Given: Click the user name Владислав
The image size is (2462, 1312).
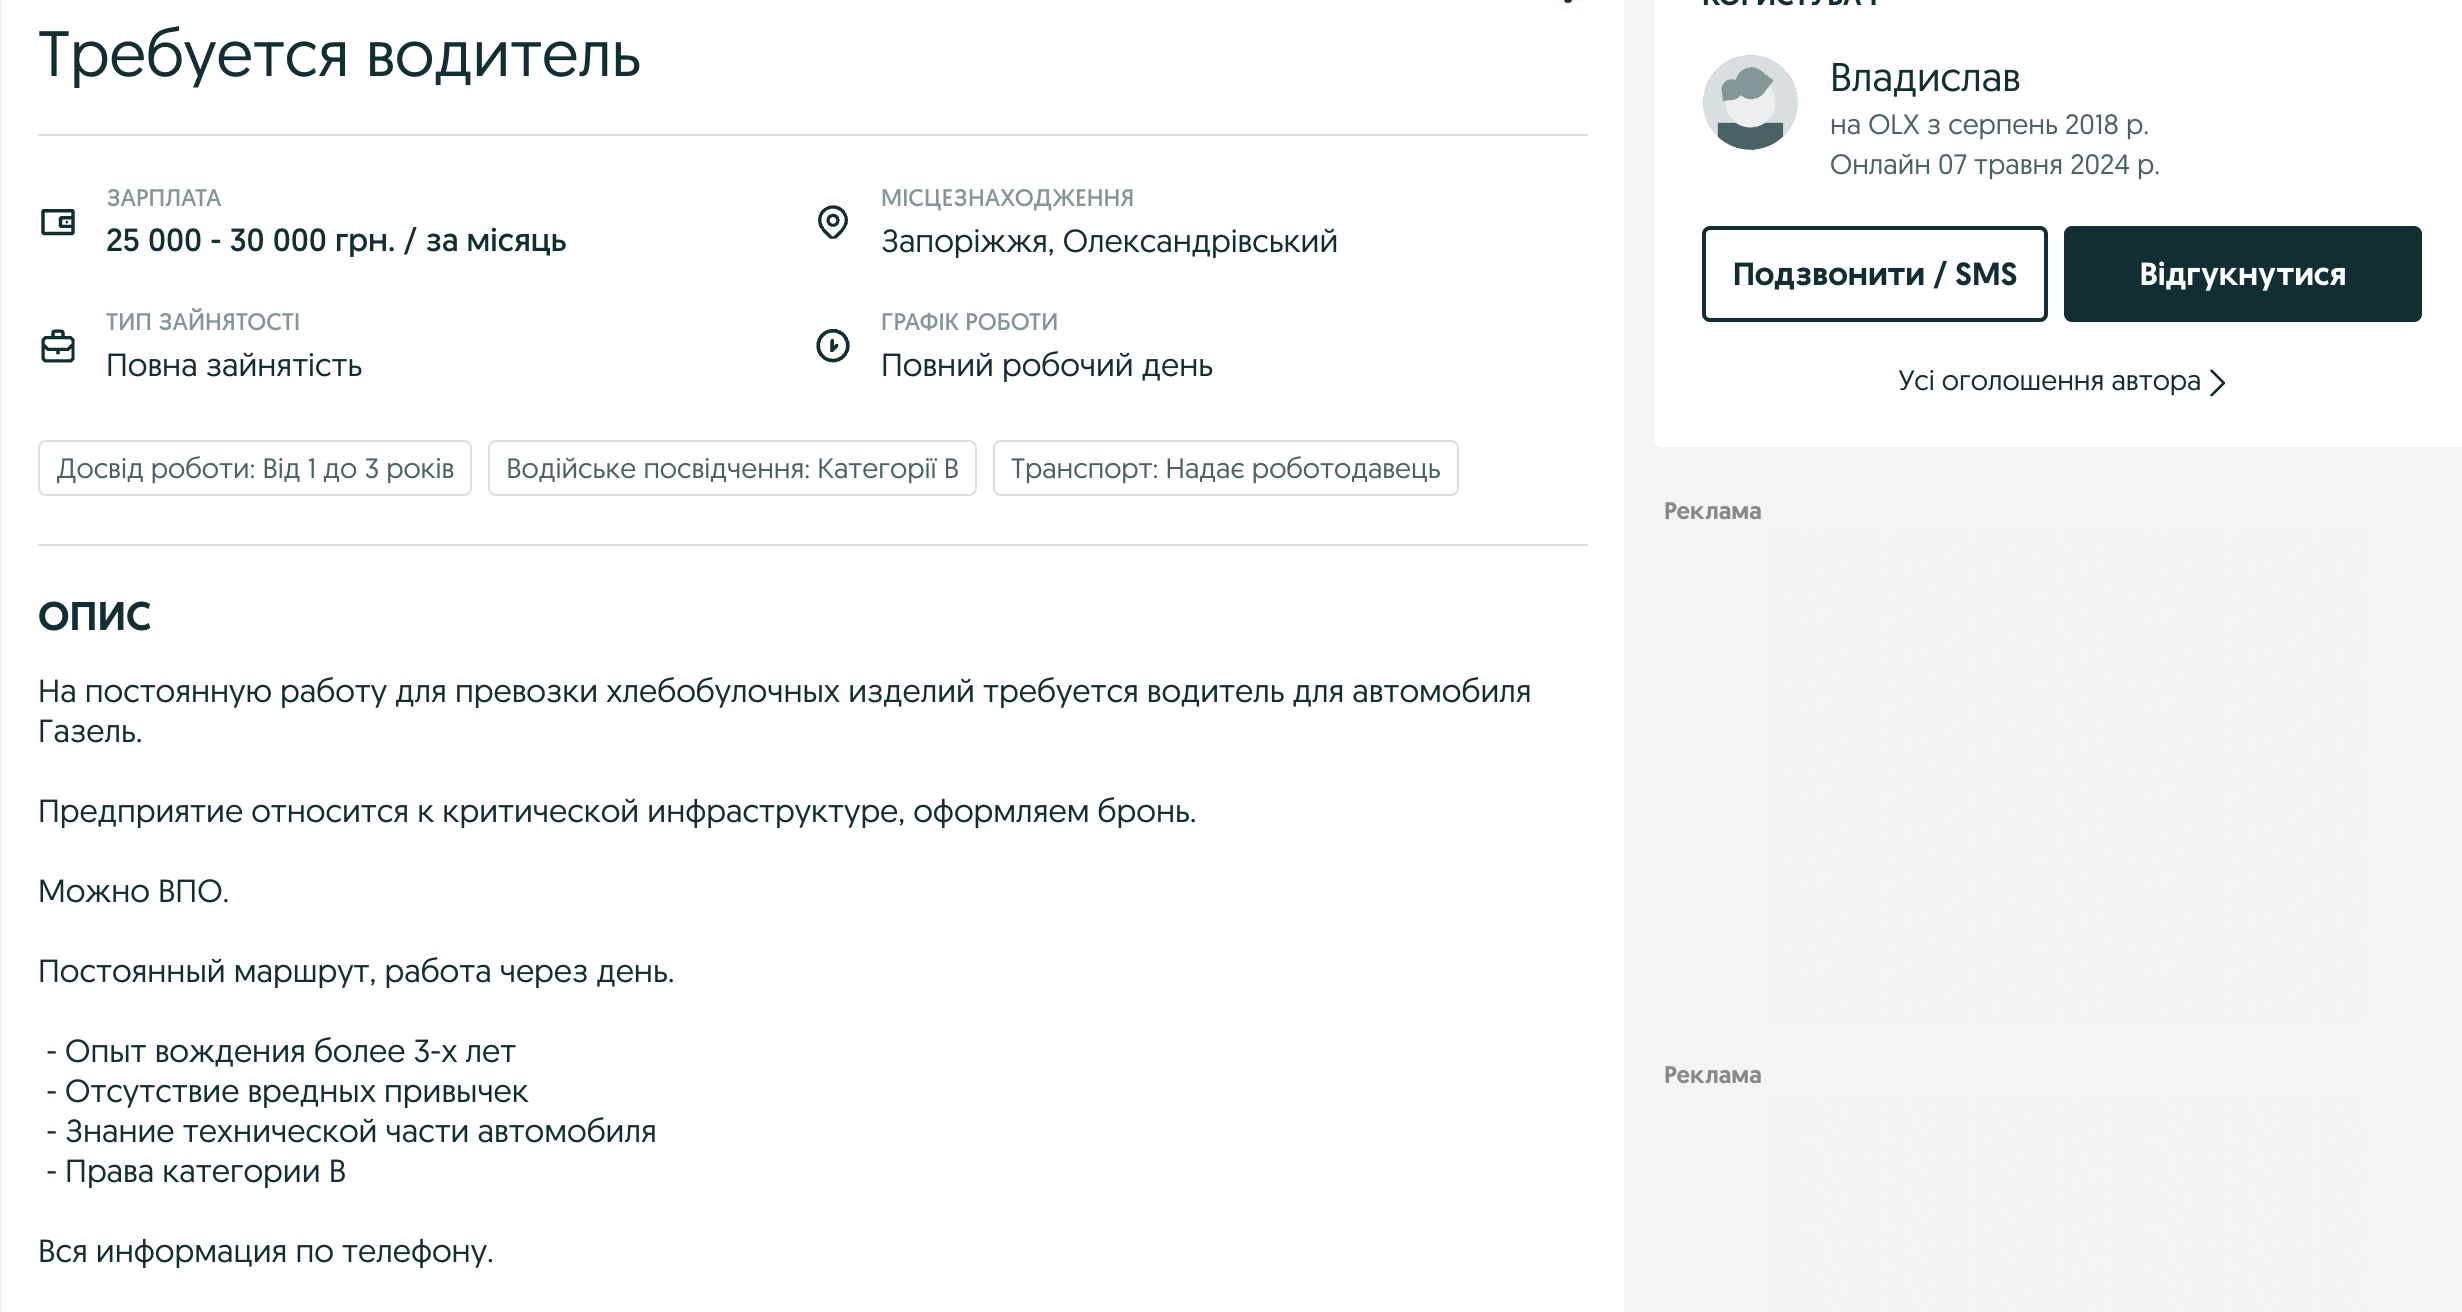Looking at the screenshot, I should coord(1924,78).
